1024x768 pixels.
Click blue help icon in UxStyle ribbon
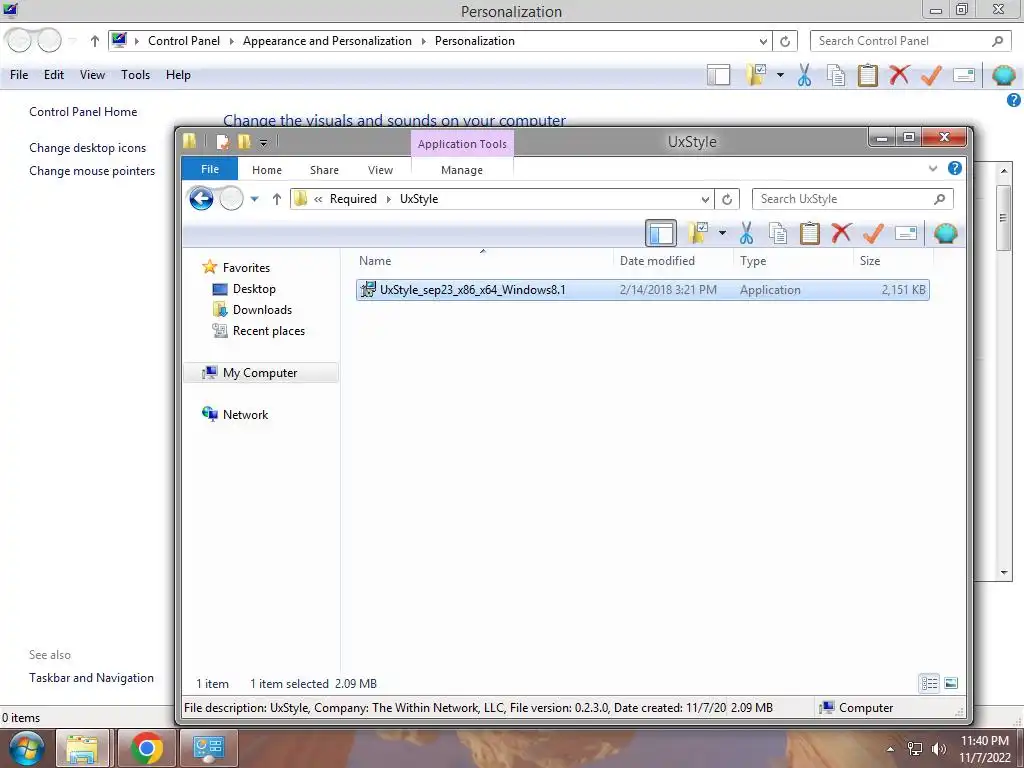coord(955,168)
